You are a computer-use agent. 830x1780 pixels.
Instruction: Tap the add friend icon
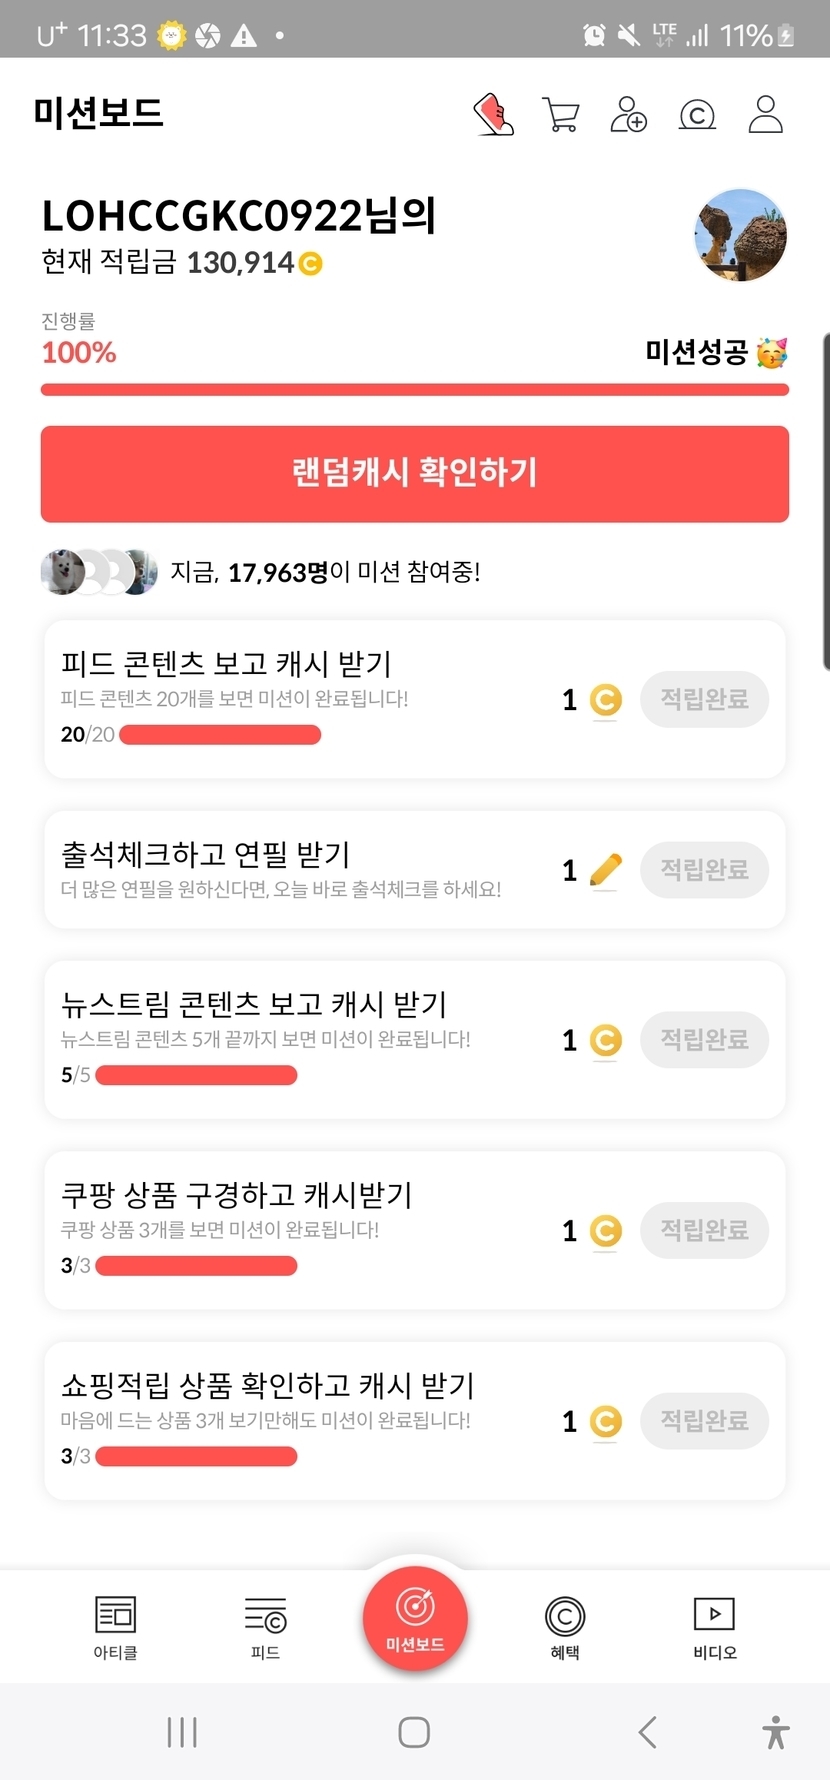click(x=628, y=115)
